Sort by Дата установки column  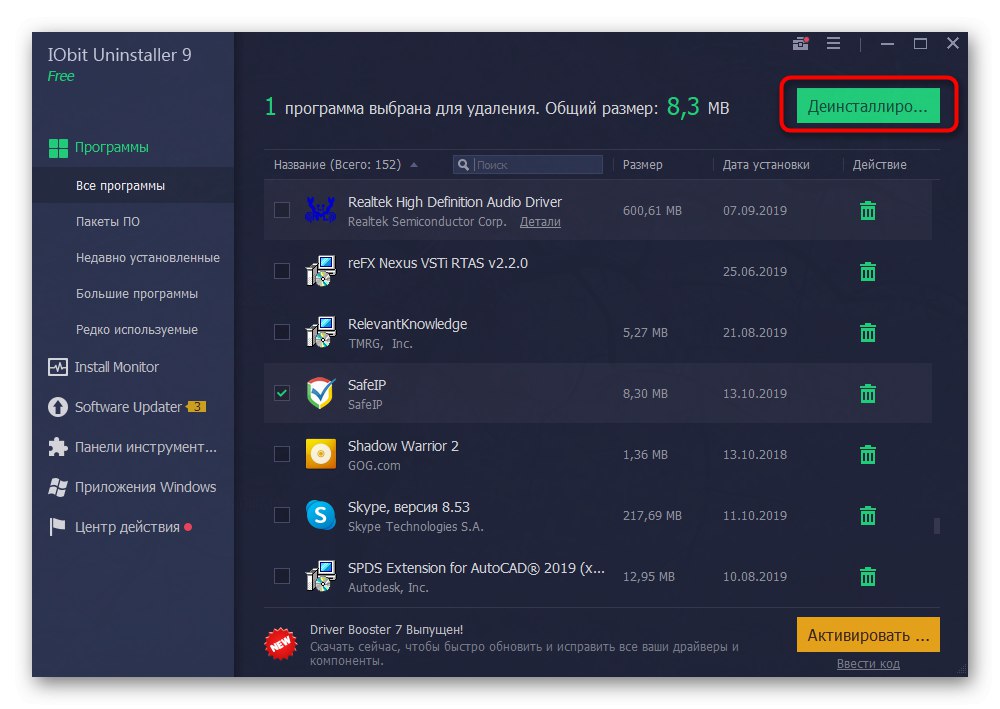click(x=766, y=164)
